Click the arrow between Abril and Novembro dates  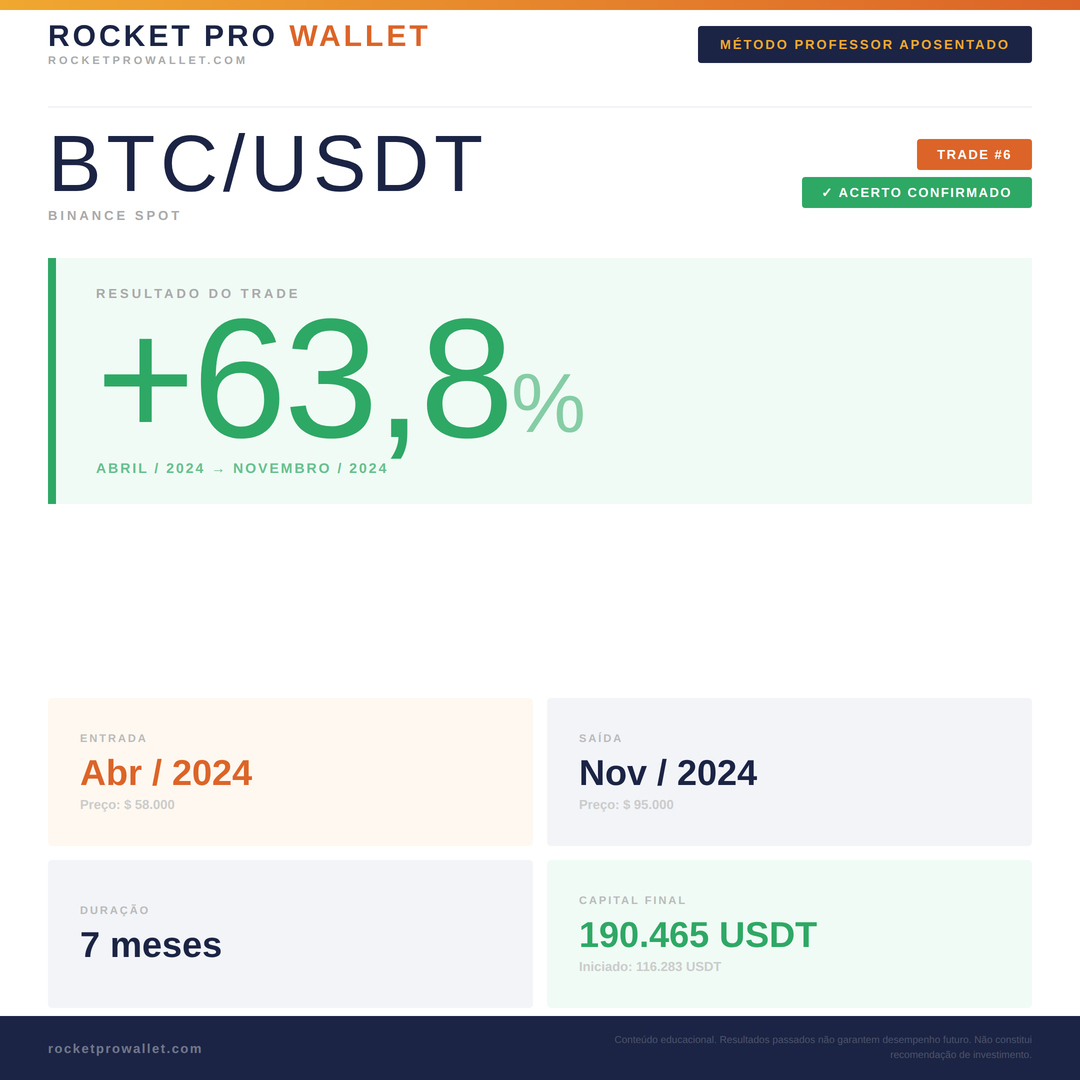(x=218, y=470)
